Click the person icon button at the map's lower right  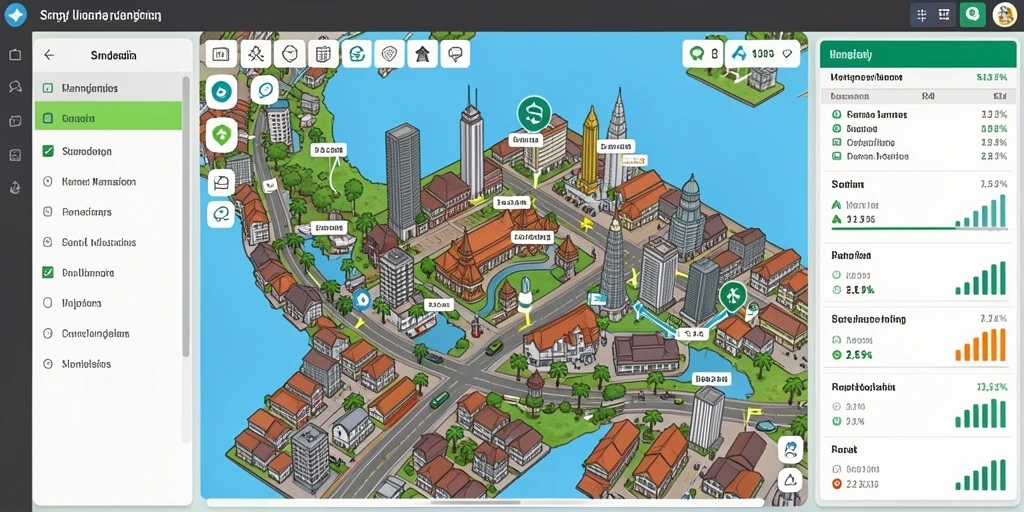coord(790,449)
